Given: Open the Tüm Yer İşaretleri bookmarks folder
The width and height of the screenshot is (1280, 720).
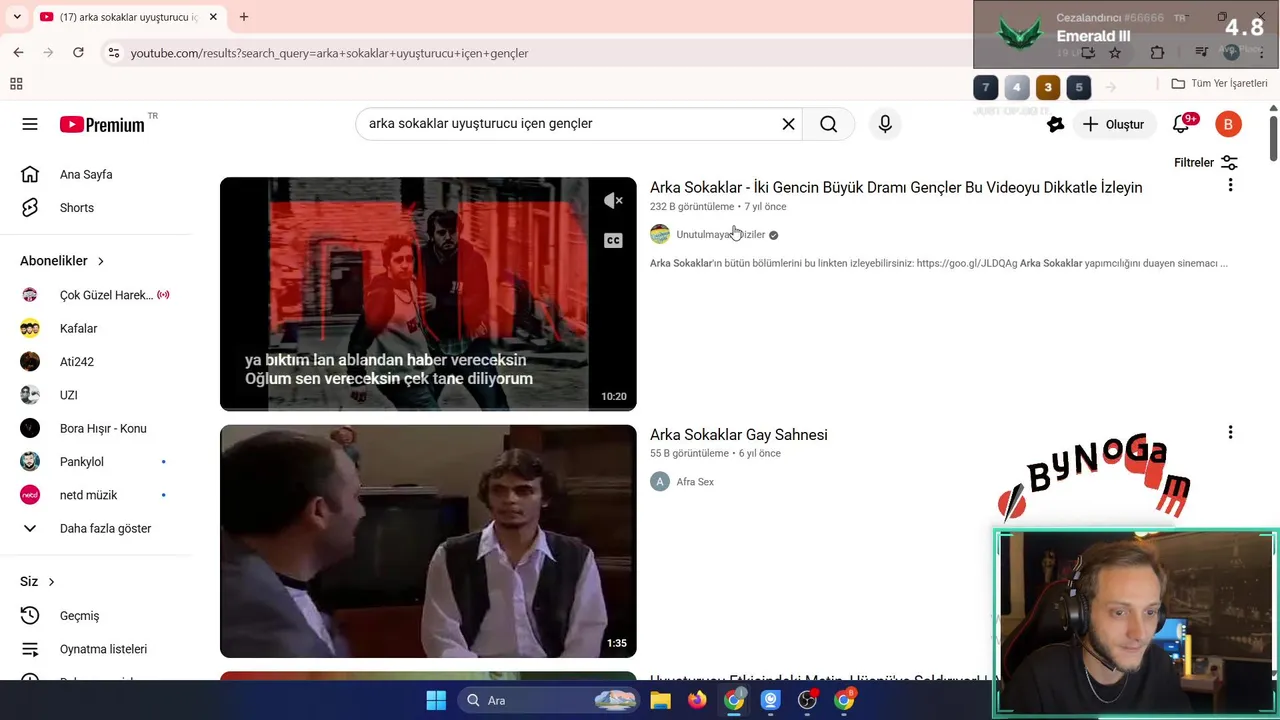Looking at the screenshot, I should (x=1220, y=84).
